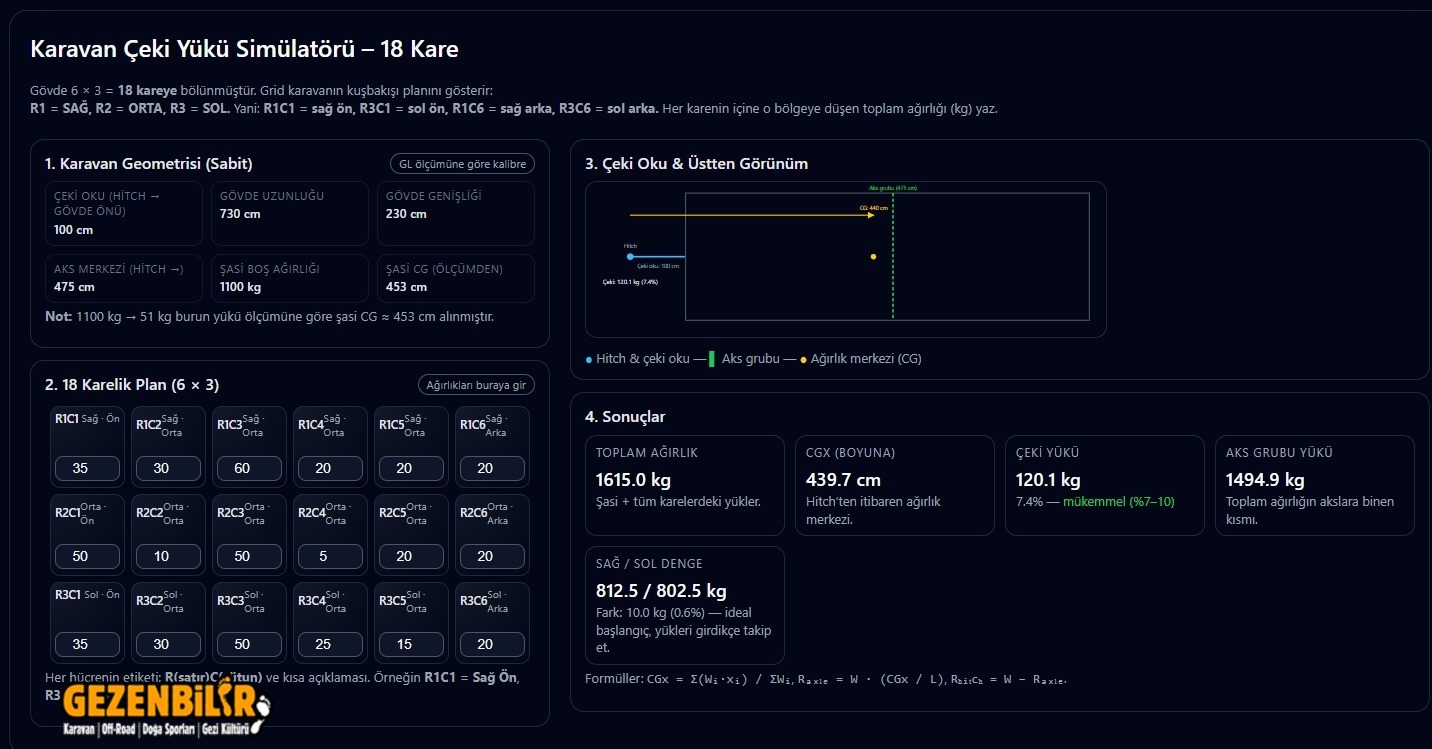Image resolution: width=1432 pixels, height=749 pixels.
Task: Click the yellow CG arrow line
Action: pyautogui.click(x=750, y=215)
